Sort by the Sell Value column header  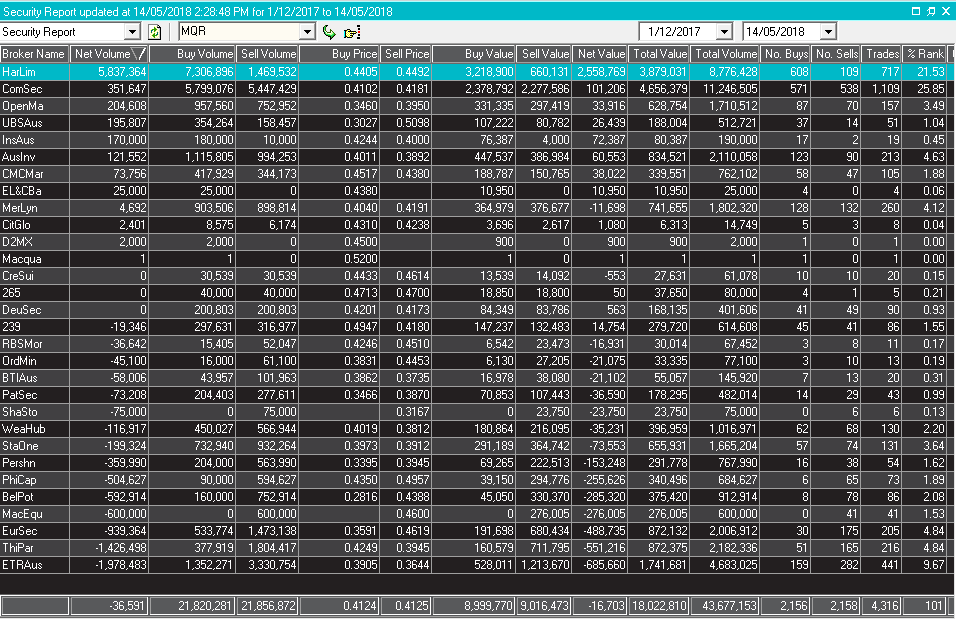tap(544, 54)
